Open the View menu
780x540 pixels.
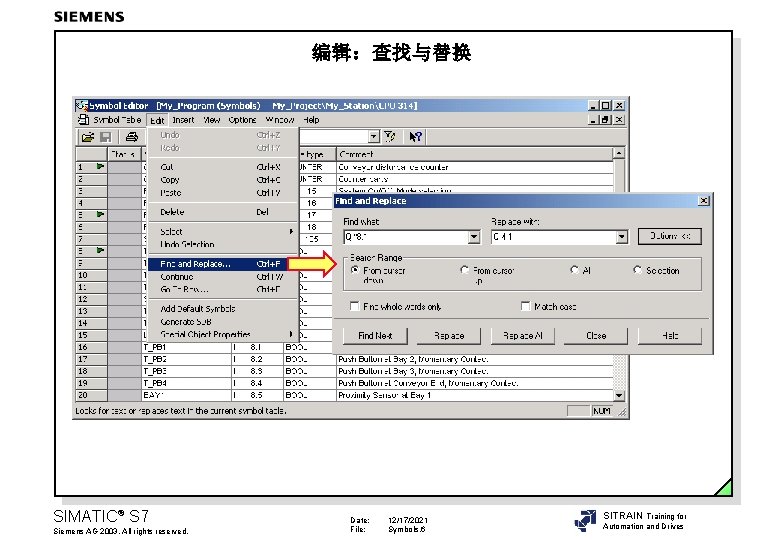pyautogui.click(x=211, y=120)
